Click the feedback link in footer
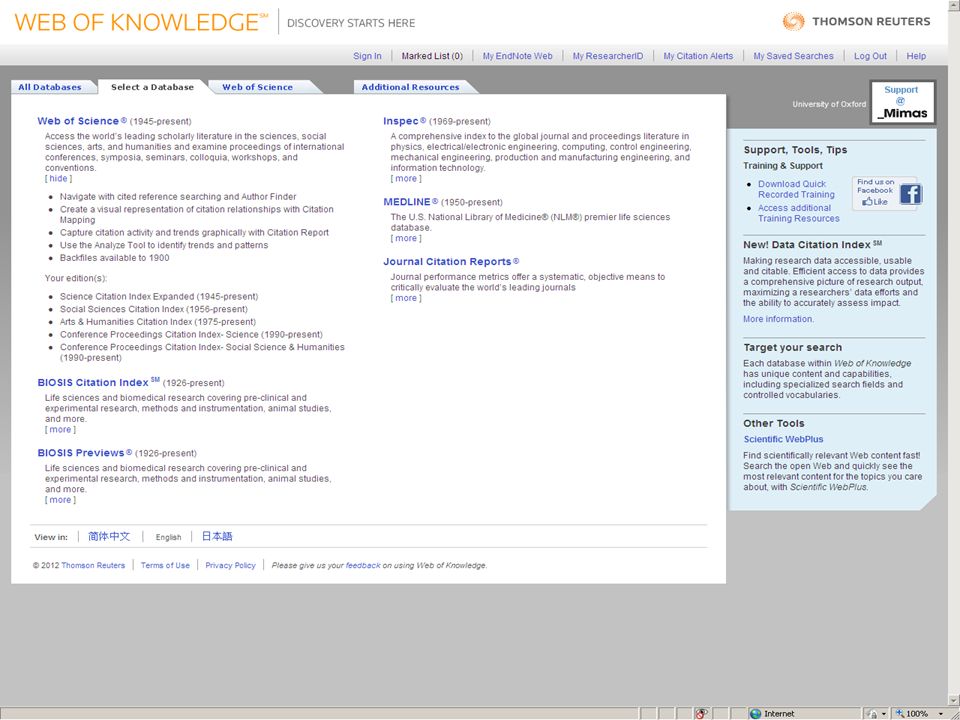 363,565
